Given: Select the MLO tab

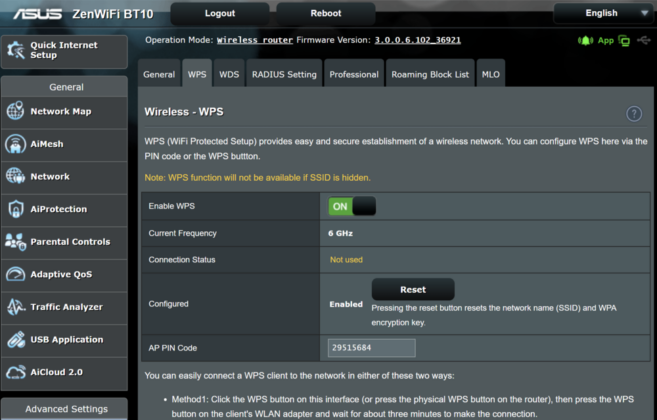Looking at the screenshot, I should (x=491, y=74).
